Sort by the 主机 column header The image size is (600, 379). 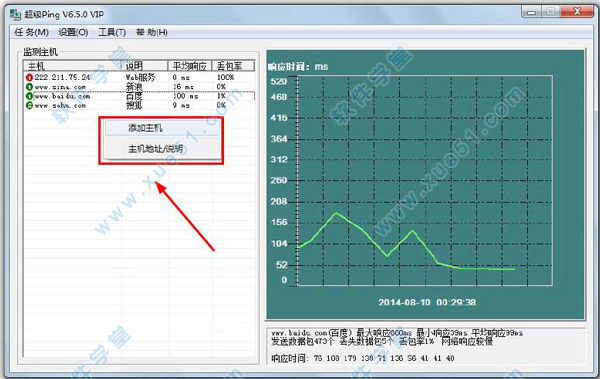tap(73, 66)
